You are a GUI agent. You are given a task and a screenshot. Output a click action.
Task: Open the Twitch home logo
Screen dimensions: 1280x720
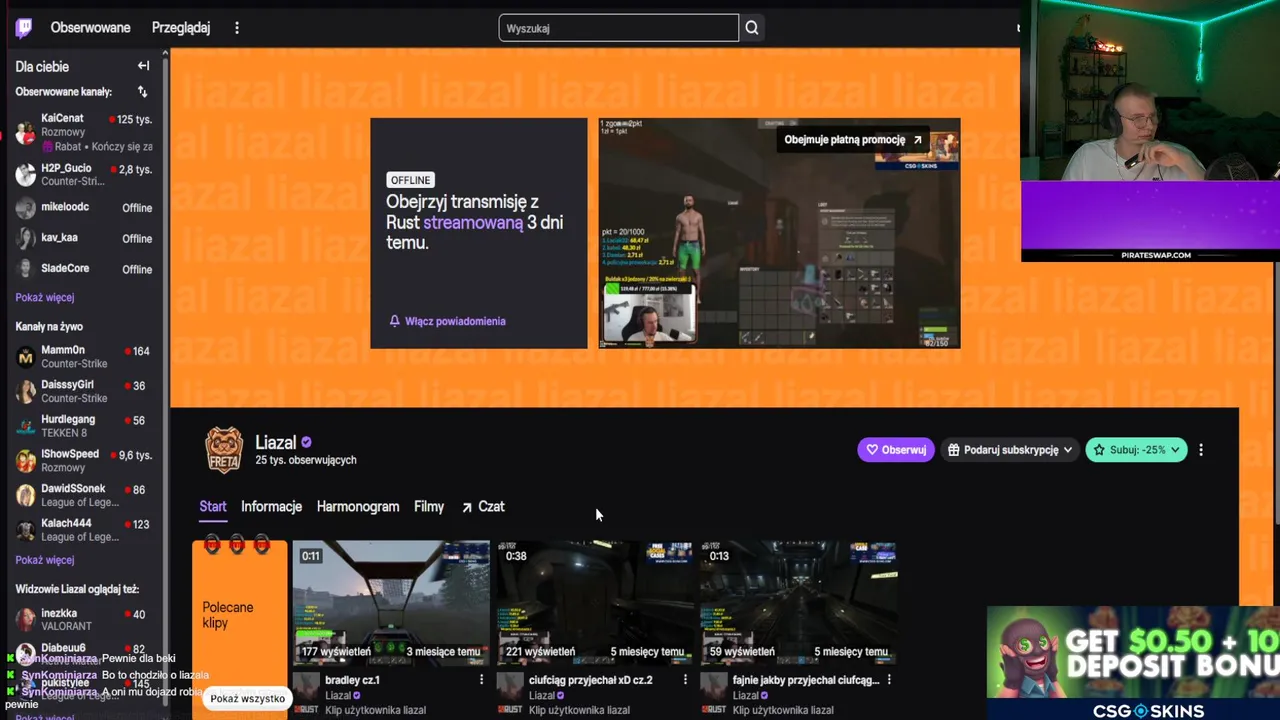click(24, 28)
